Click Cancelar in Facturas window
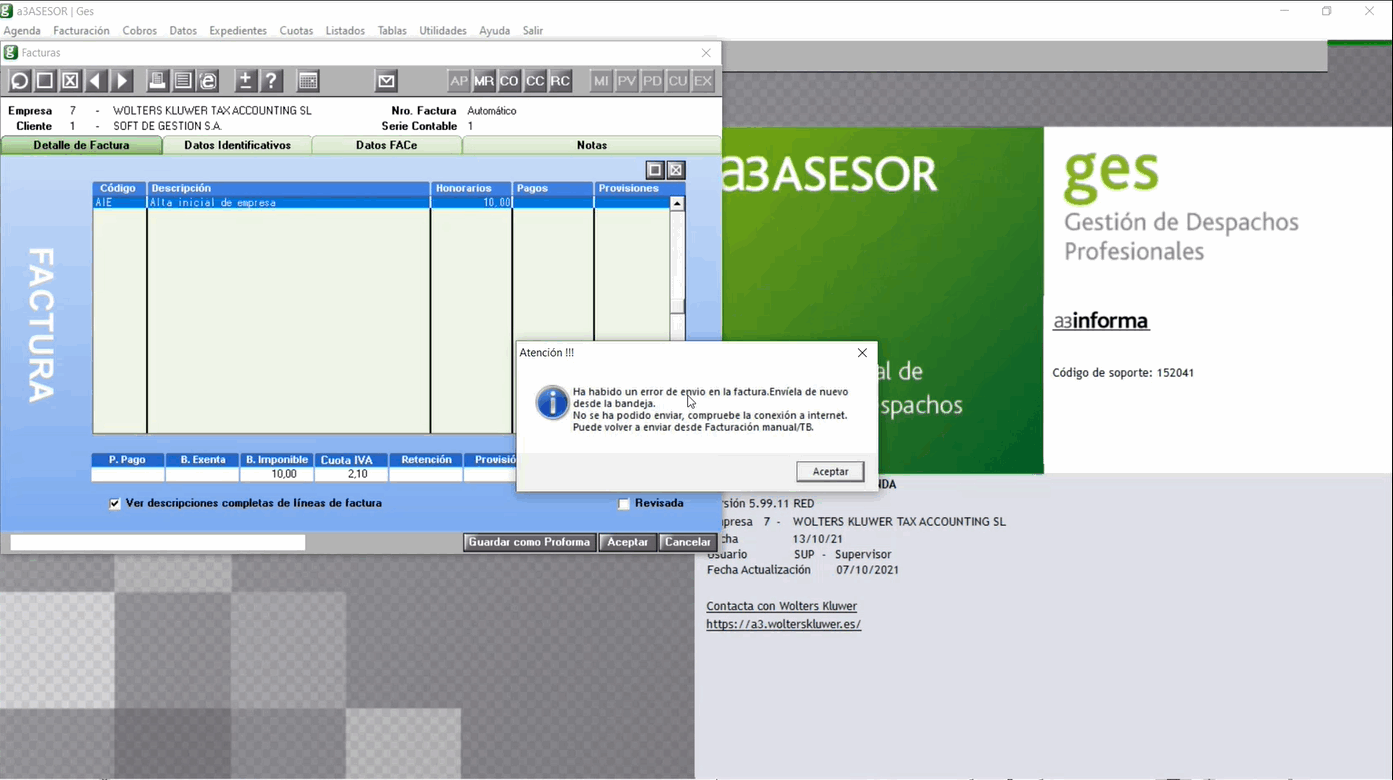This screenshot has height=780, width=1393. (688, 542)
